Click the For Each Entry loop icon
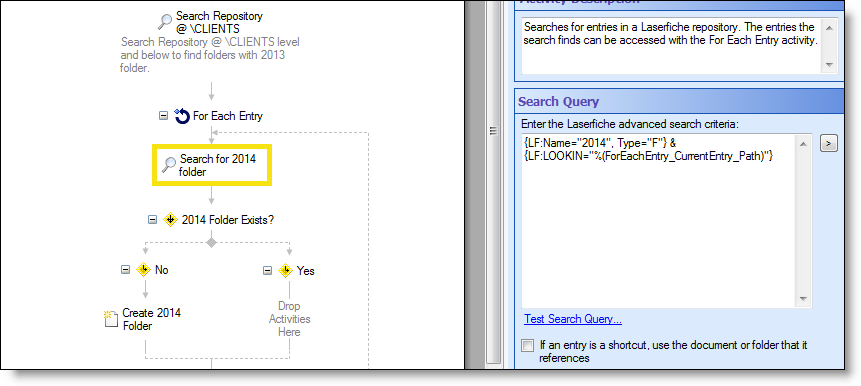The height and width of the screenshot is (386, 861). pyautogui.click(x=182, y=116)
